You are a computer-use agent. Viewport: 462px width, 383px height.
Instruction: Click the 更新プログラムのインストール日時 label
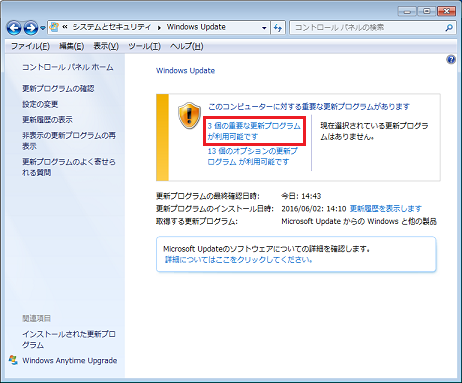click(x=215, y=209)
